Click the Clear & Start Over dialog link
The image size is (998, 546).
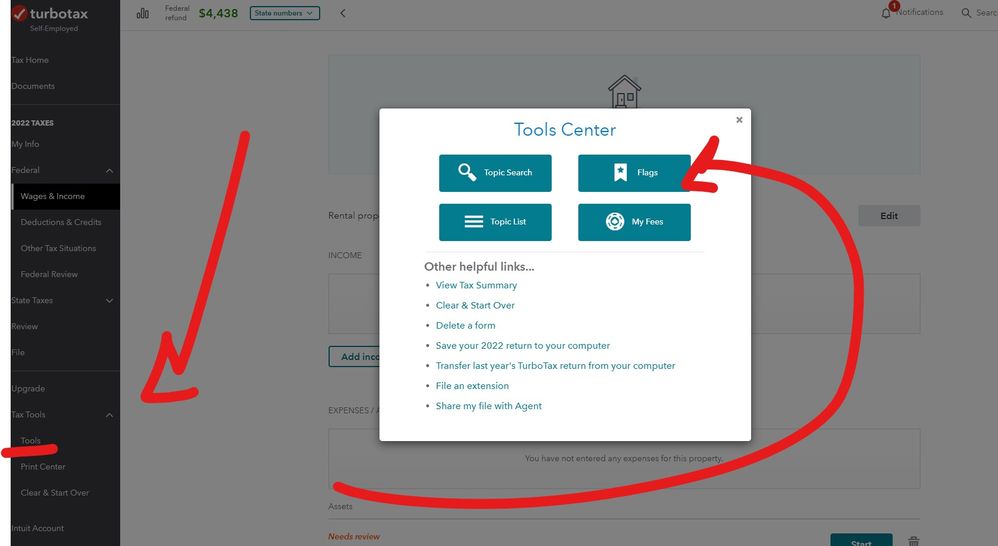(475, 305)
